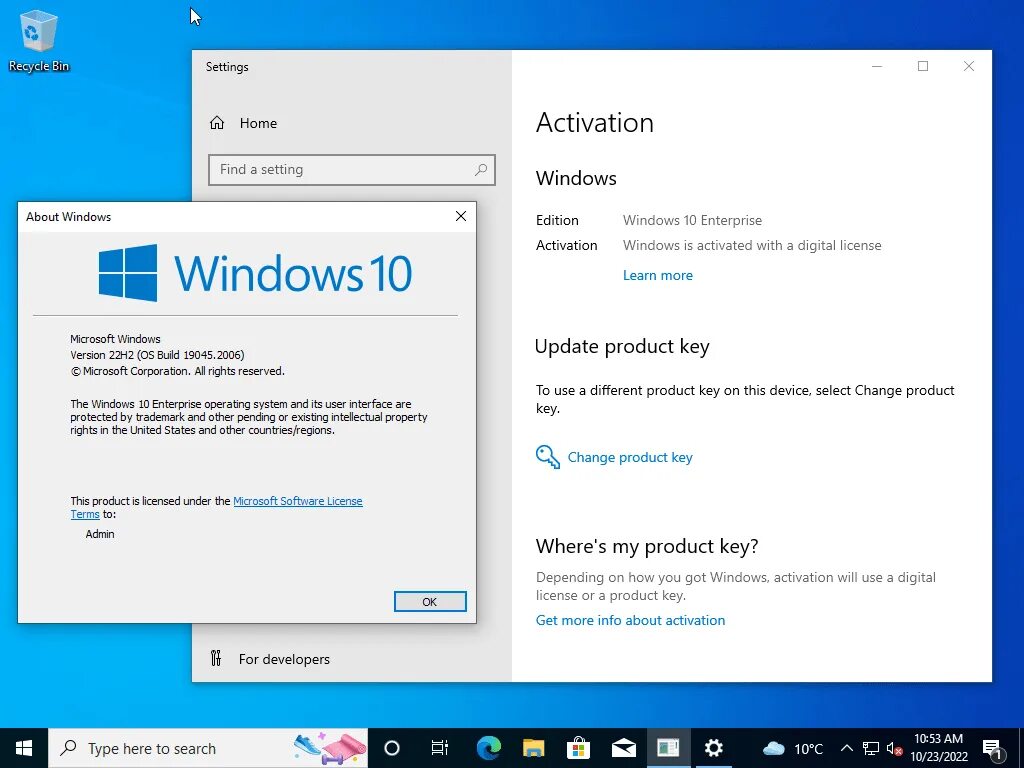Click the About Windows dialog title
The image size is (1024, 768).
click(69, 217)
